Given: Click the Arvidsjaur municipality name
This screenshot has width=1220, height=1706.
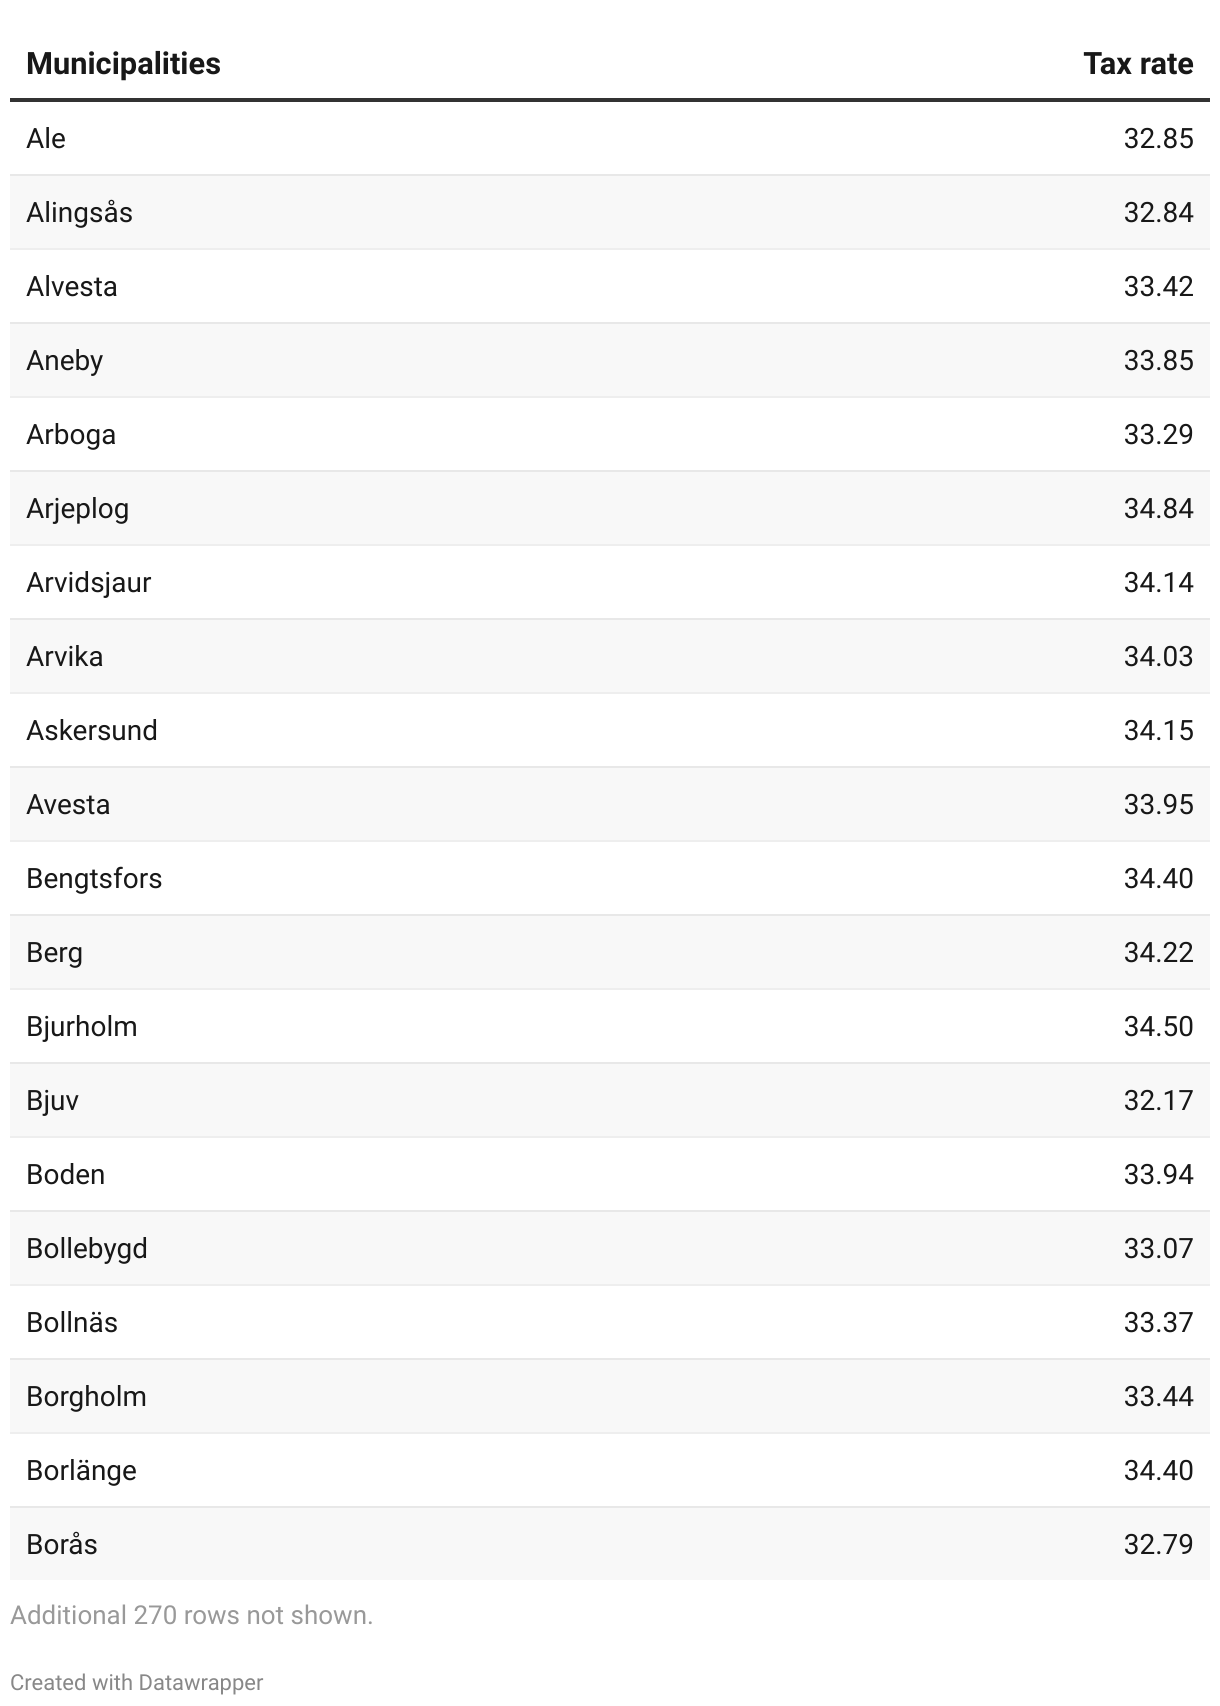Looking at the screenshot, I should click(x=88, y=582).
